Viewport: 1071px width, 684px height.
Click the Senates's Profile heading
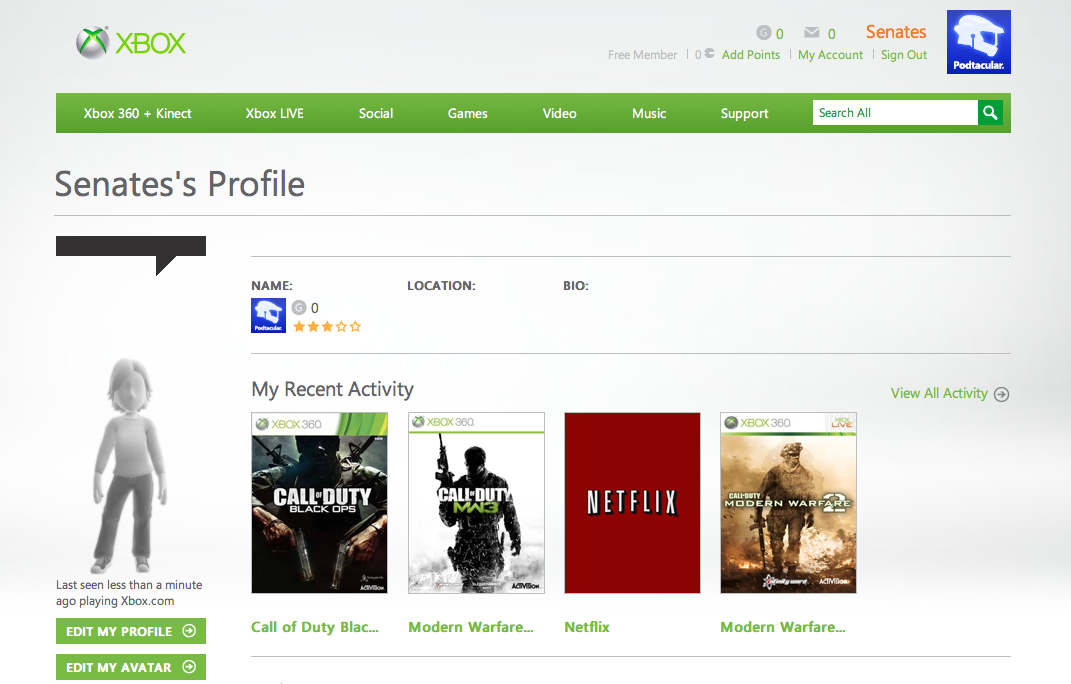pyautogui.click(x=180, y=184)
